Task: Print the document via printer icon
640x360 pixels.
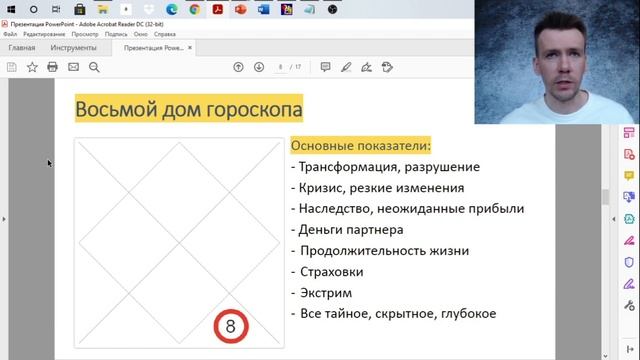Action: 52,67
